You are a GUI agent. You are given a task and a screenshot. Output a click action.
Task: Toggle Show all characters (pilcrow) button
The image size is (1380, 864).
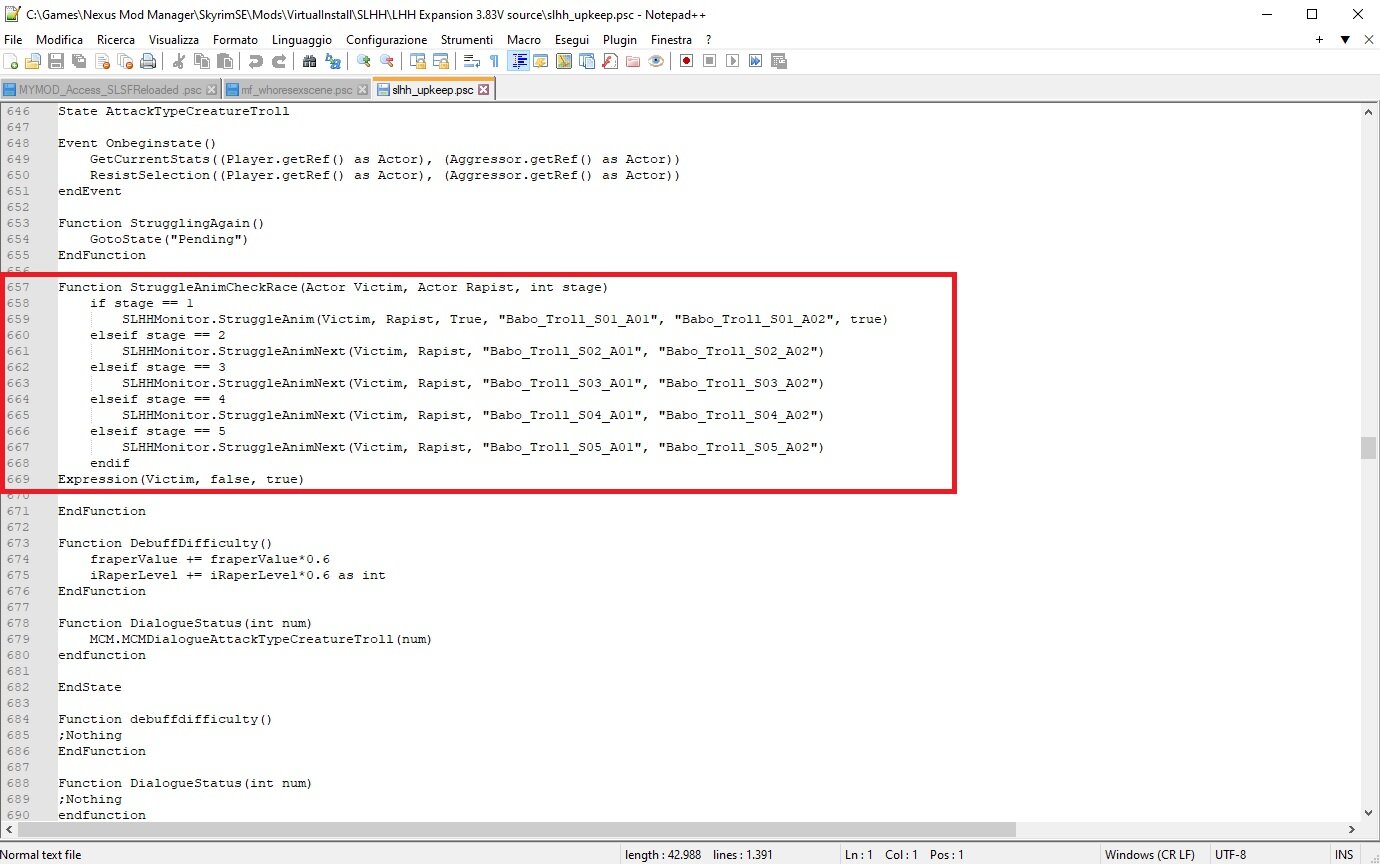494,61
